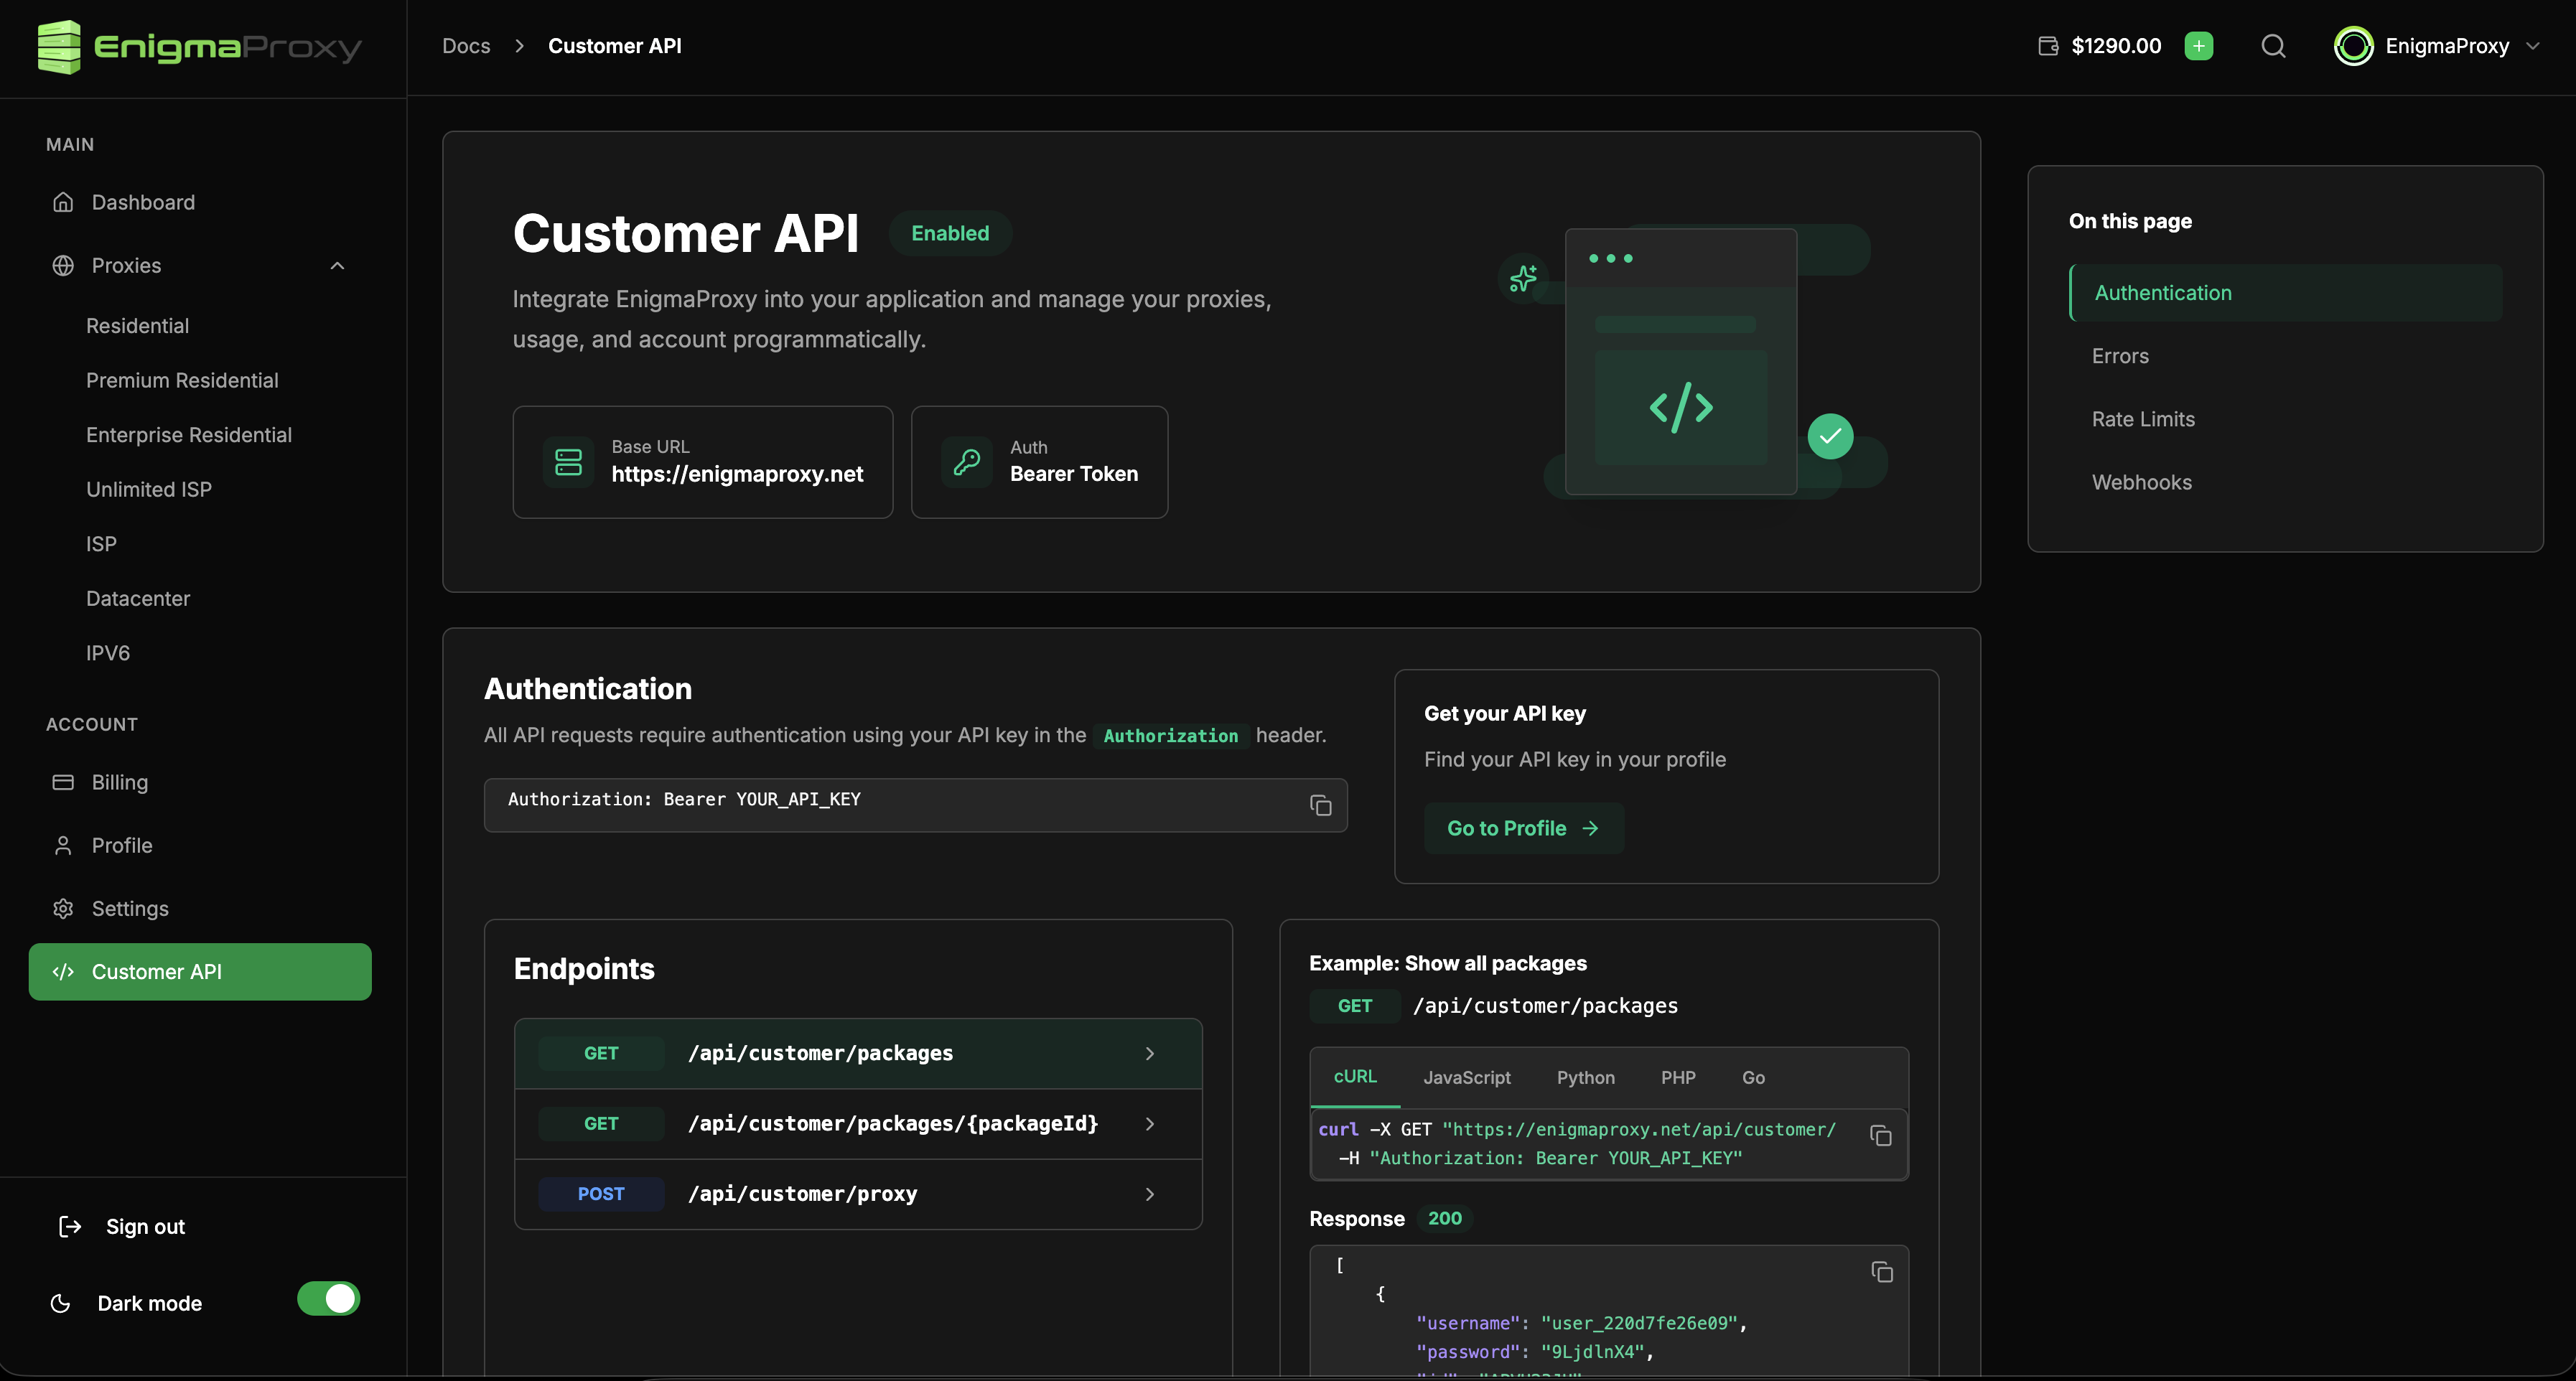2576x1381 pixels.
Task: Open Datacenter proxies
Action: 138,598
